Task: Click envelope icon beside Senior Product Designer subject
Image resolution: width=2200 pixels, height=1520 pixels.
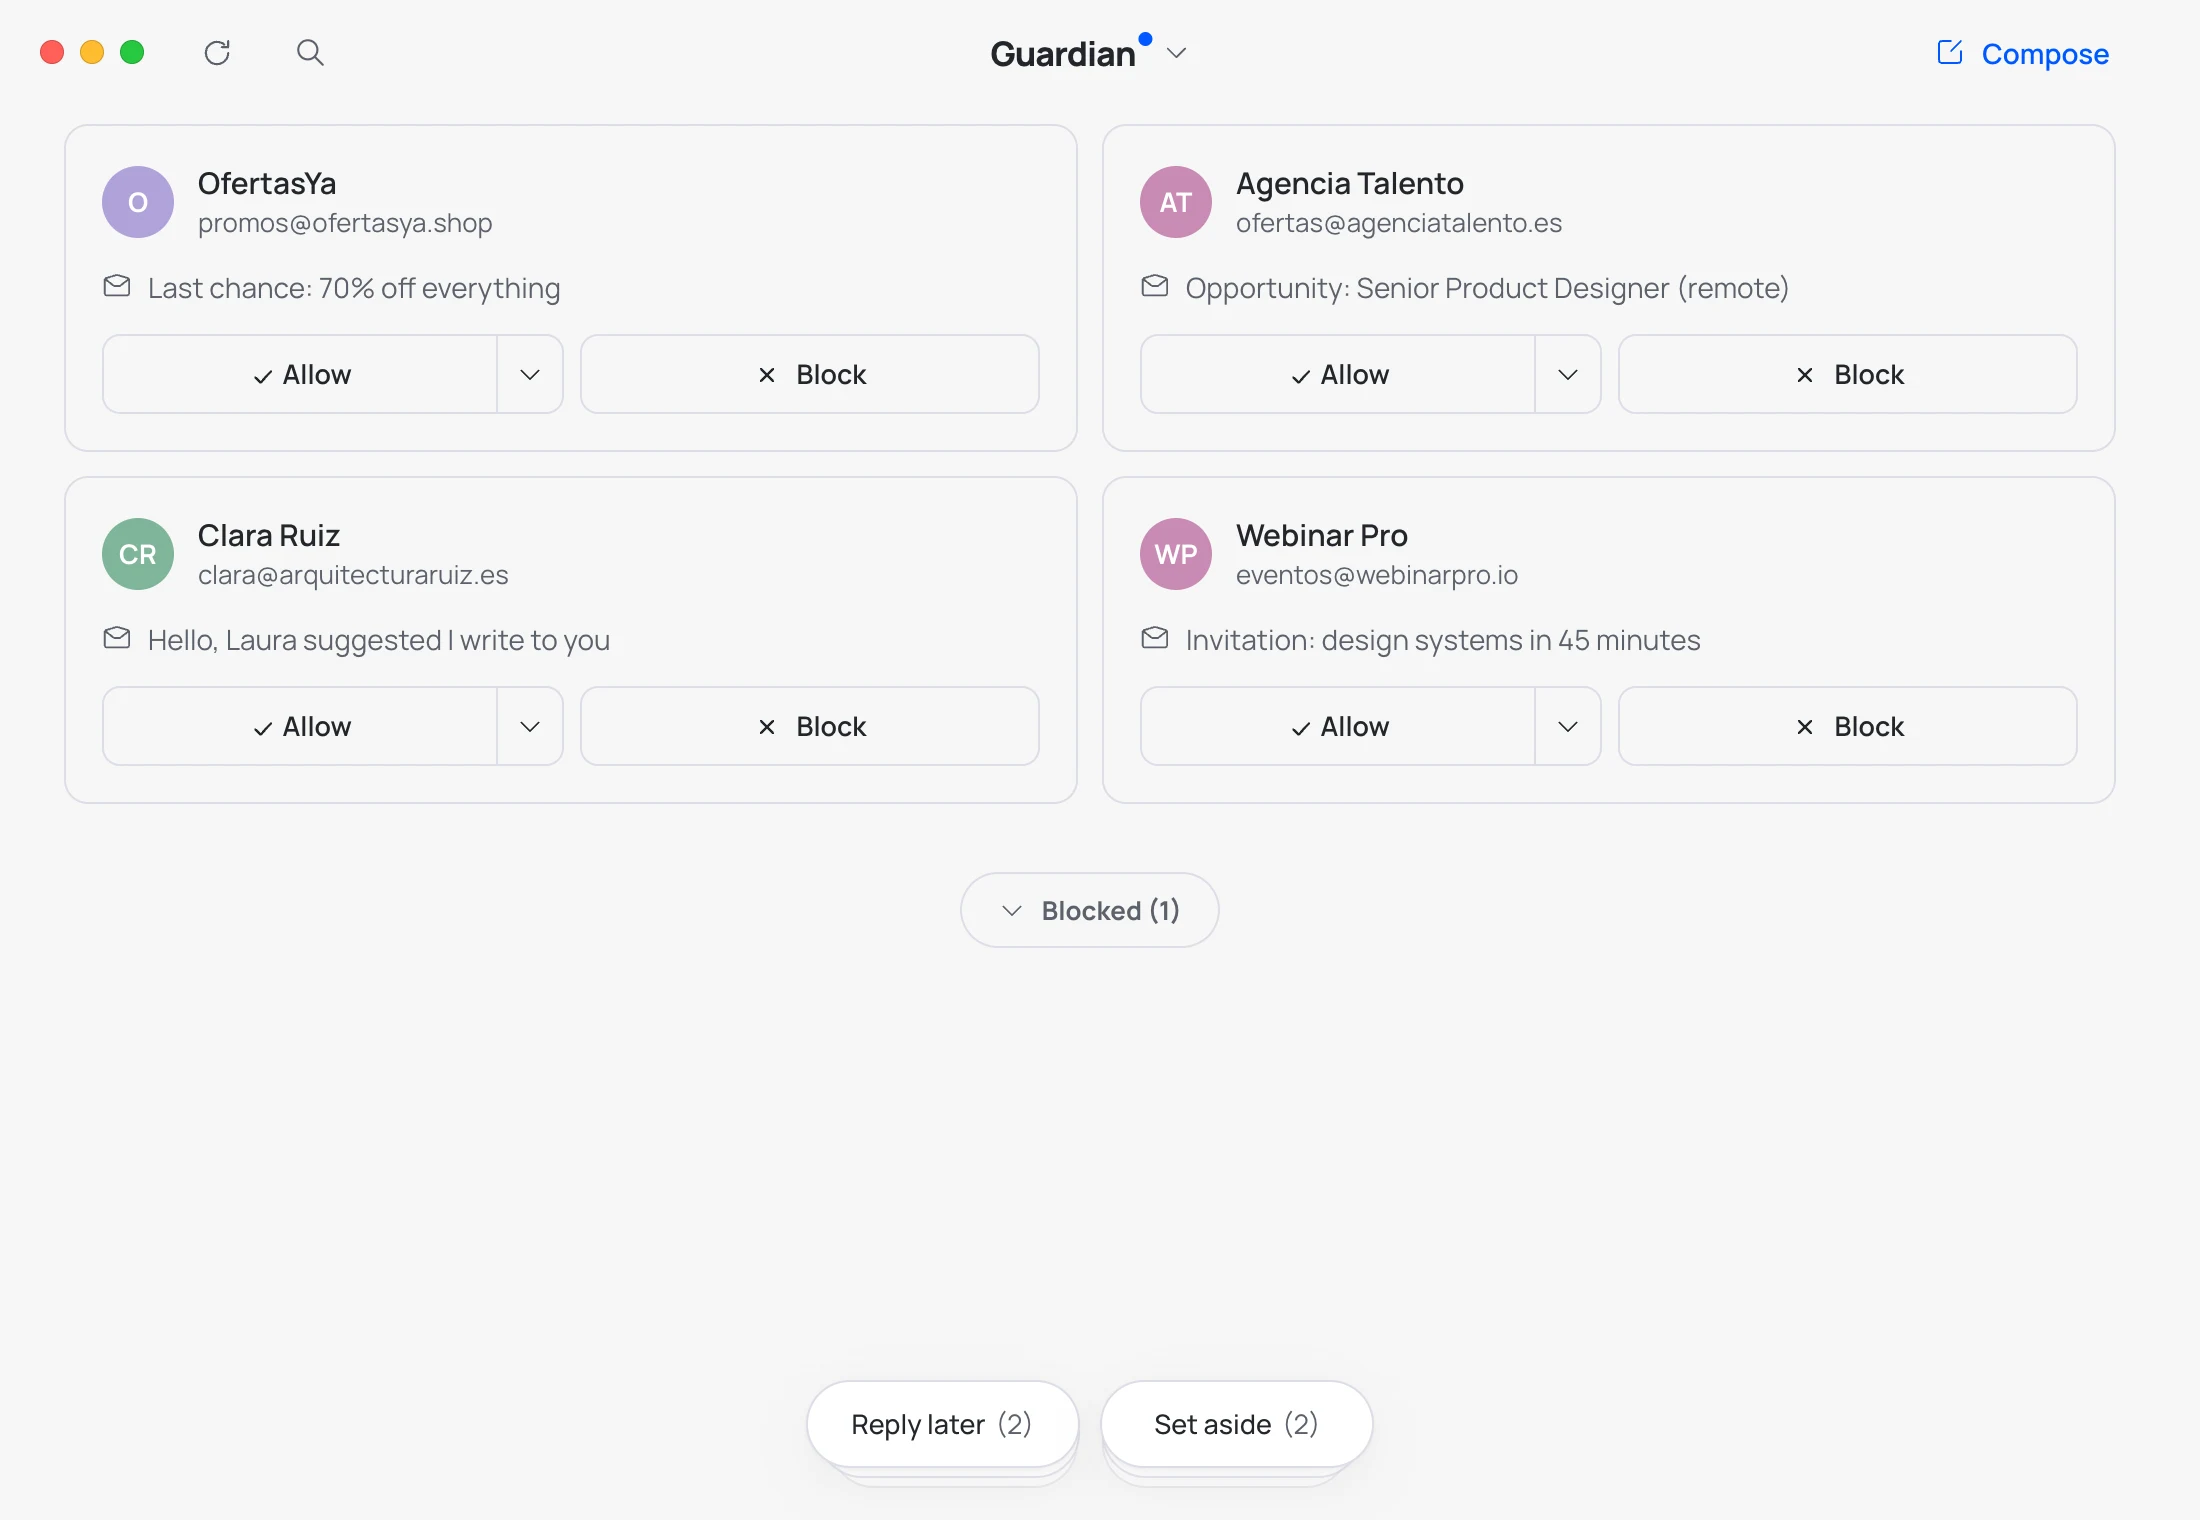Action: [x=1155, y=287]
